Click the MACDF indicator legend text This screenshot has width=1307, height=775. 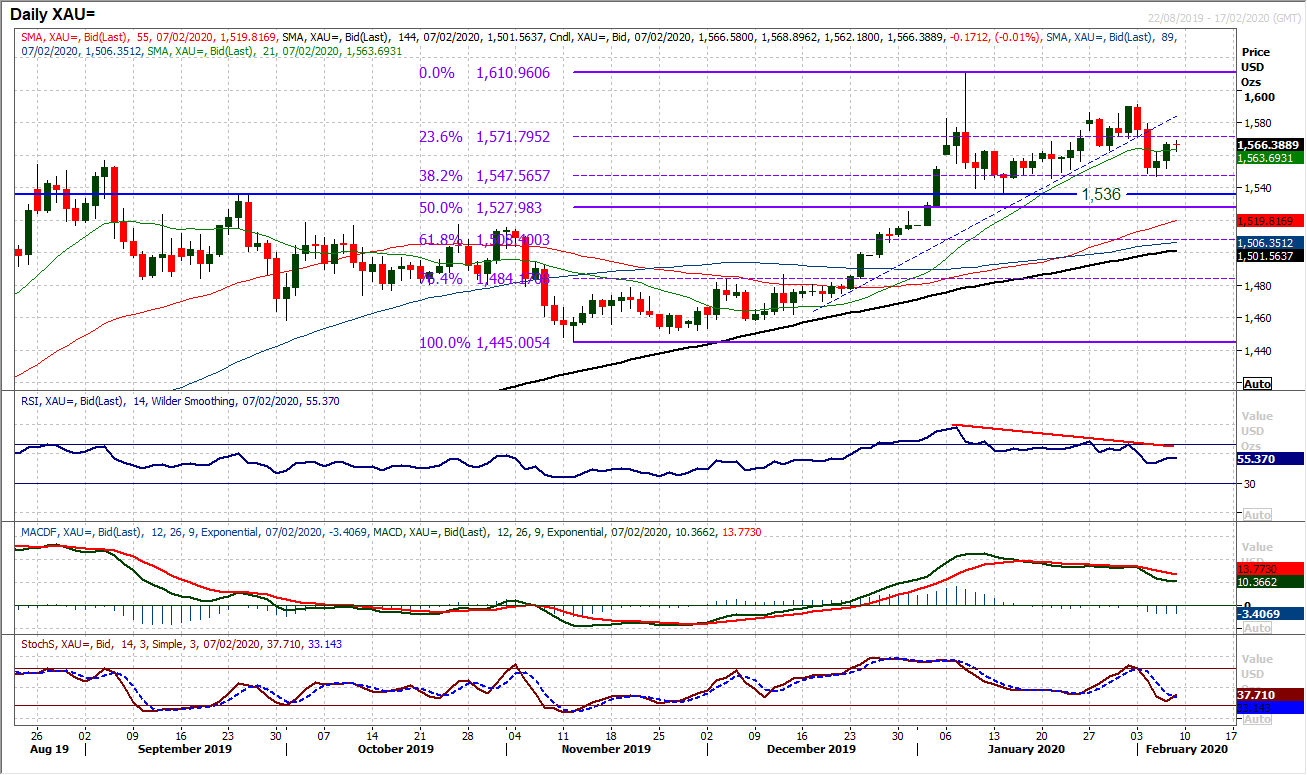click(x=390, y=532)
